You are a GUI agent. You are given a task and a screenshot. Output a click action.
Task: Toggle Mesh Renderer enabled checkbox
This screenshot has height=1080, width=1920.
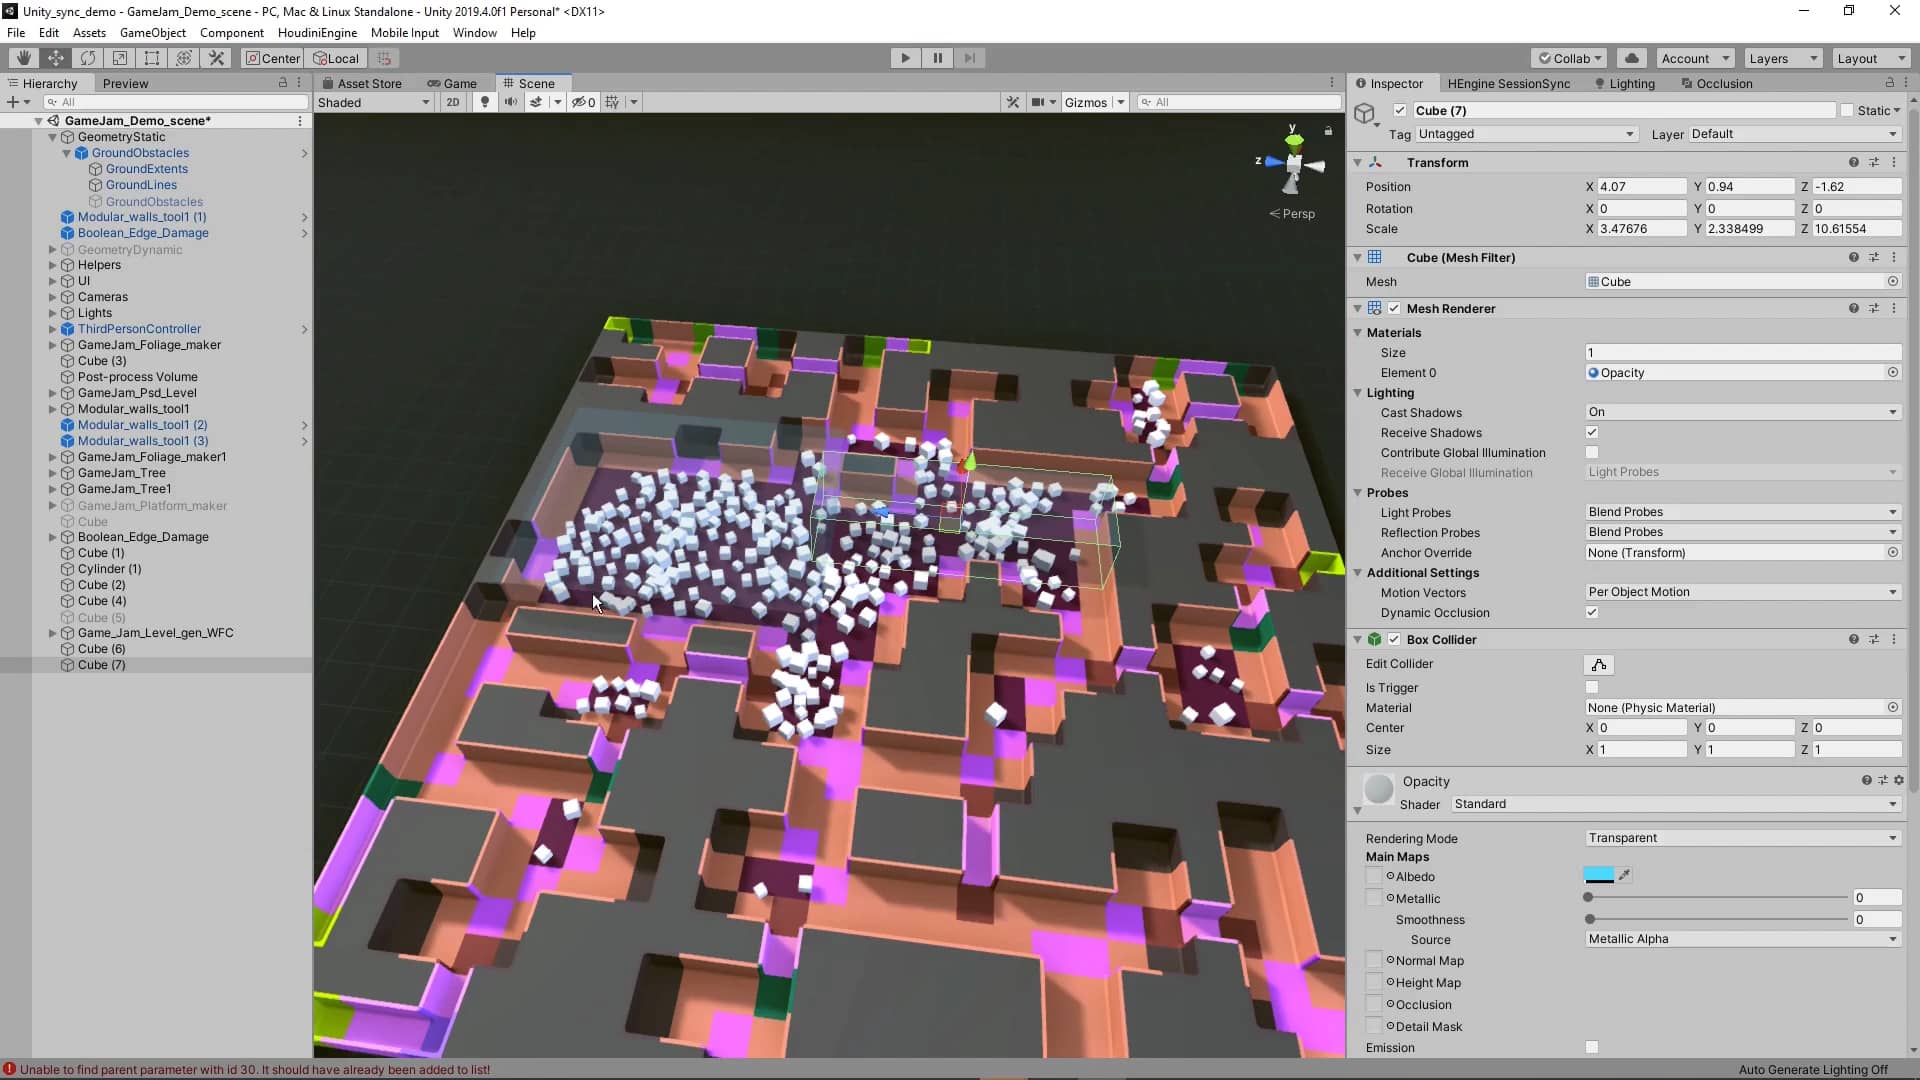[x=1396, y=309]
